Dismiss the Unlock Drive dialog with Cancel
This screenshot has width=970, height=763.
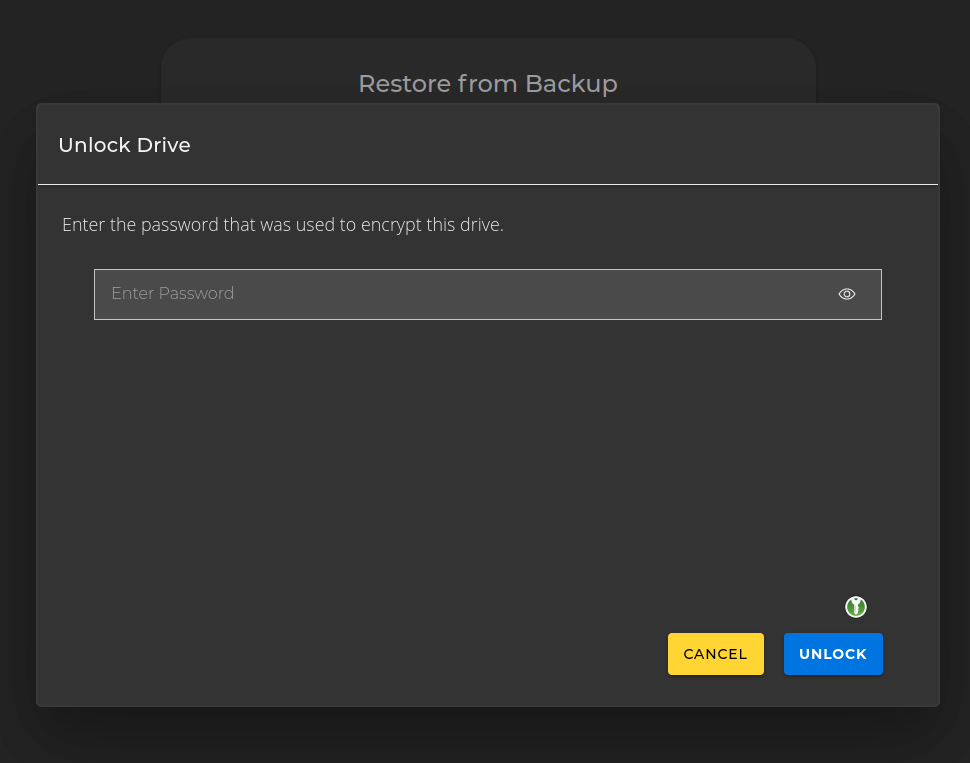click(x=715, y=654)
